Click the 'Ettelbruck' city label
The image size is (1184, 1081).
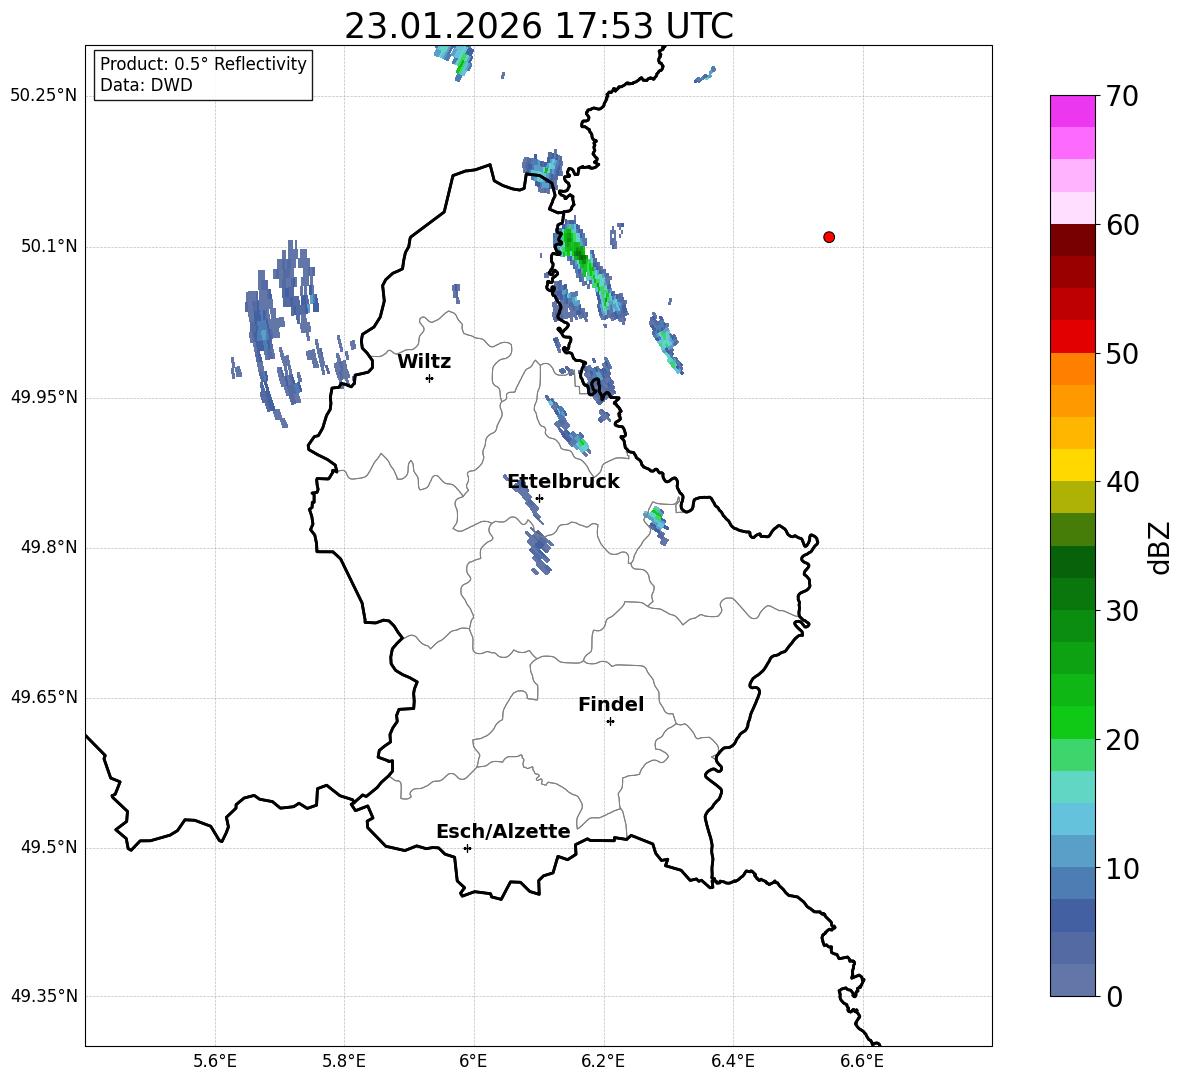(x=563, y=482)
